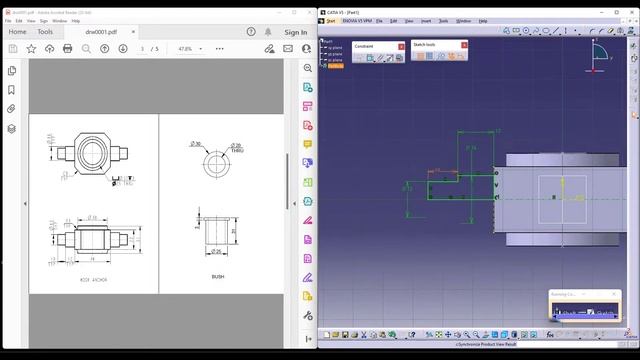Open the Create PDF tool in right pane
640x360 pixels.
(307, 125)
